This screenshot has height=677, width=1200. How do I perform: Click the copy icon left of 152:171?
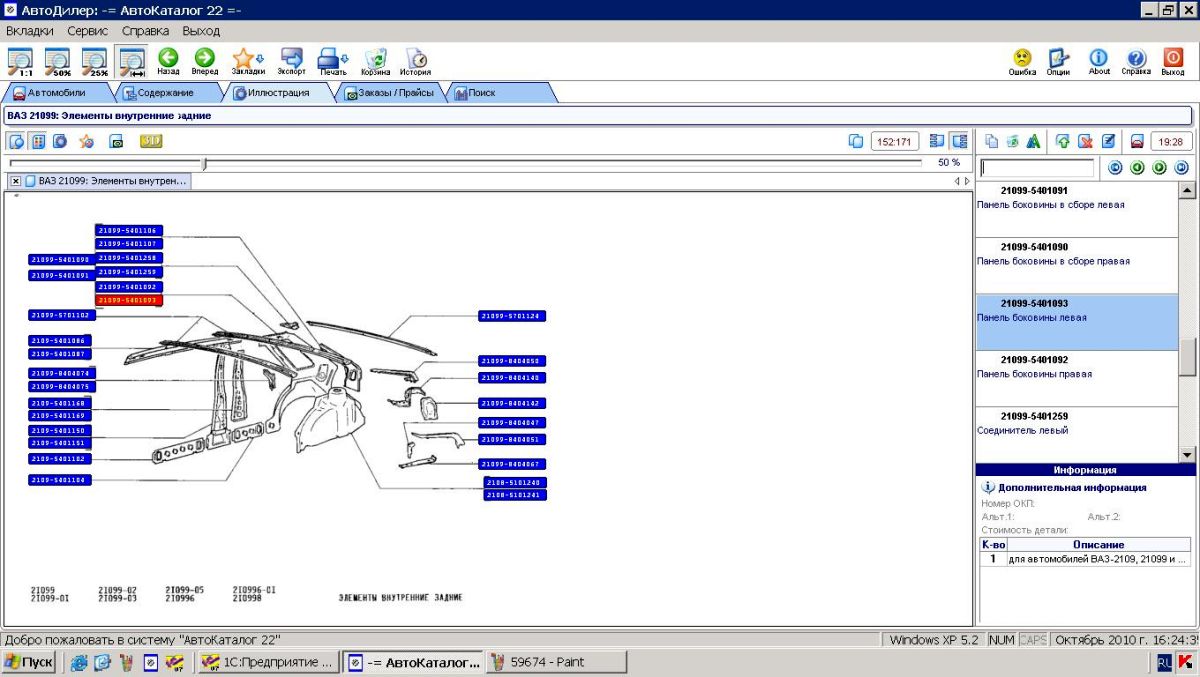855,141
